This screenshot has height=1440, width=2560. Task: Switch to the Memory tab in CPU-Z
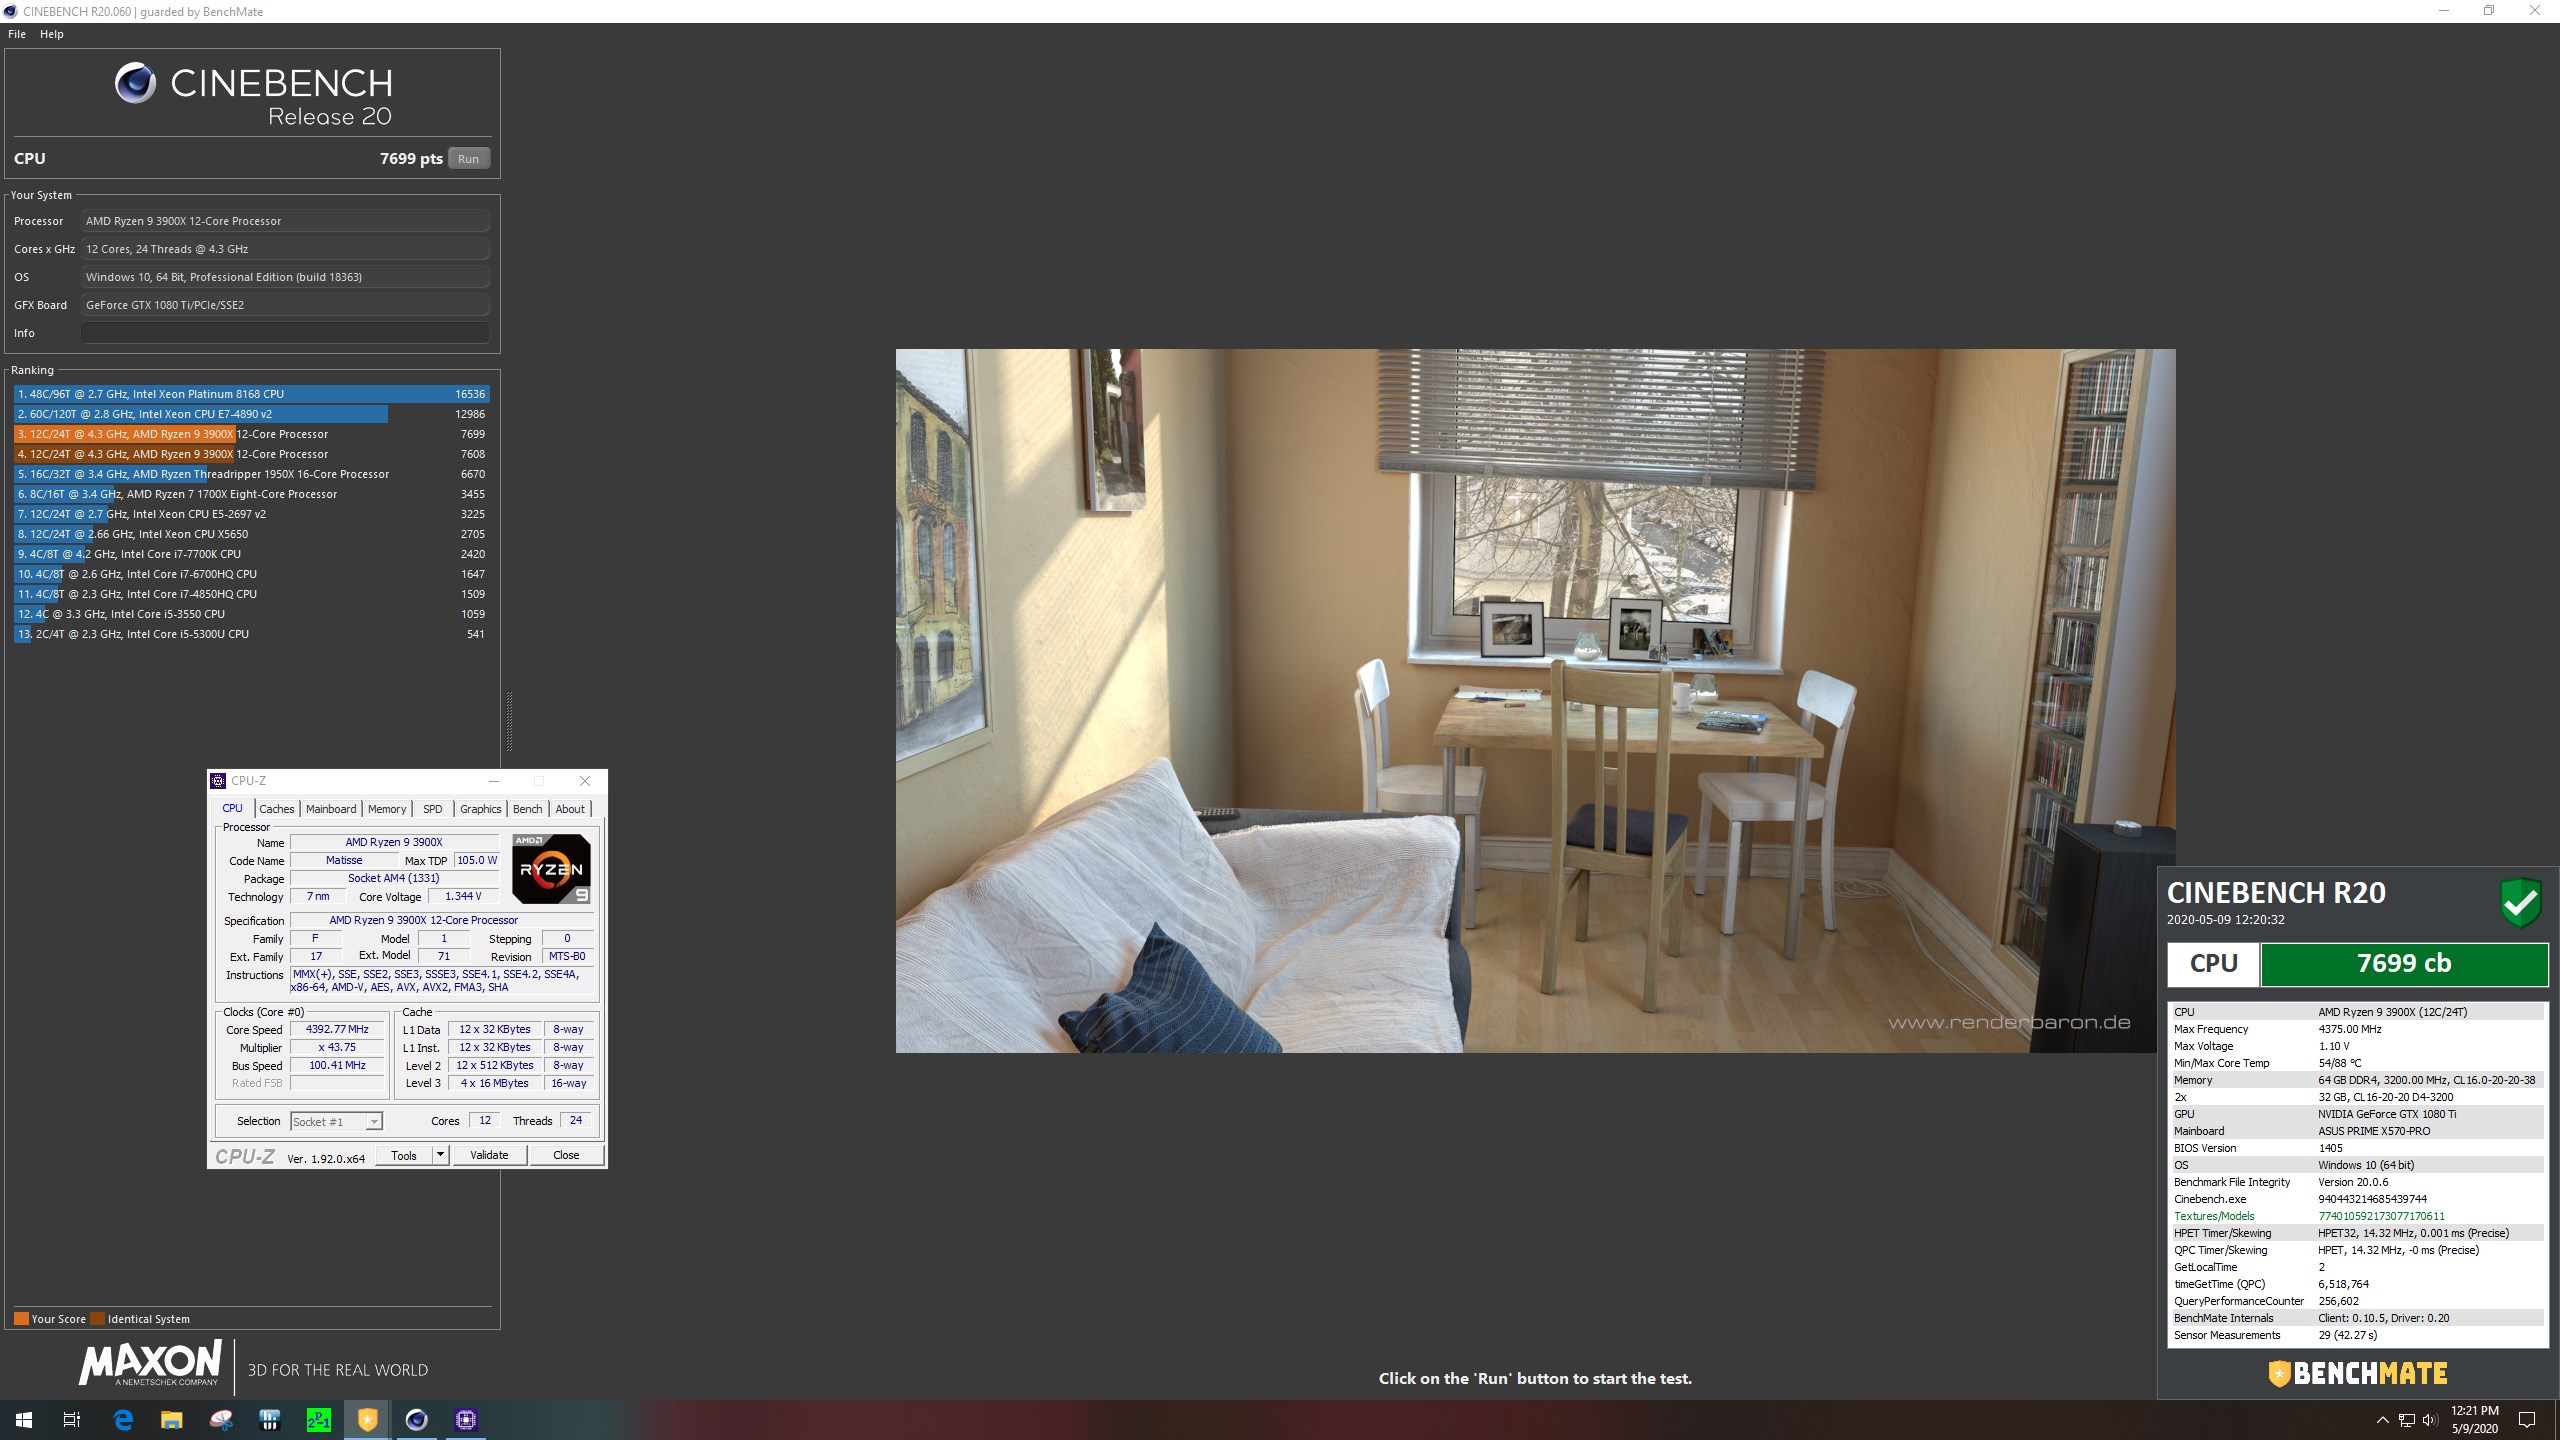click(387, 809)
